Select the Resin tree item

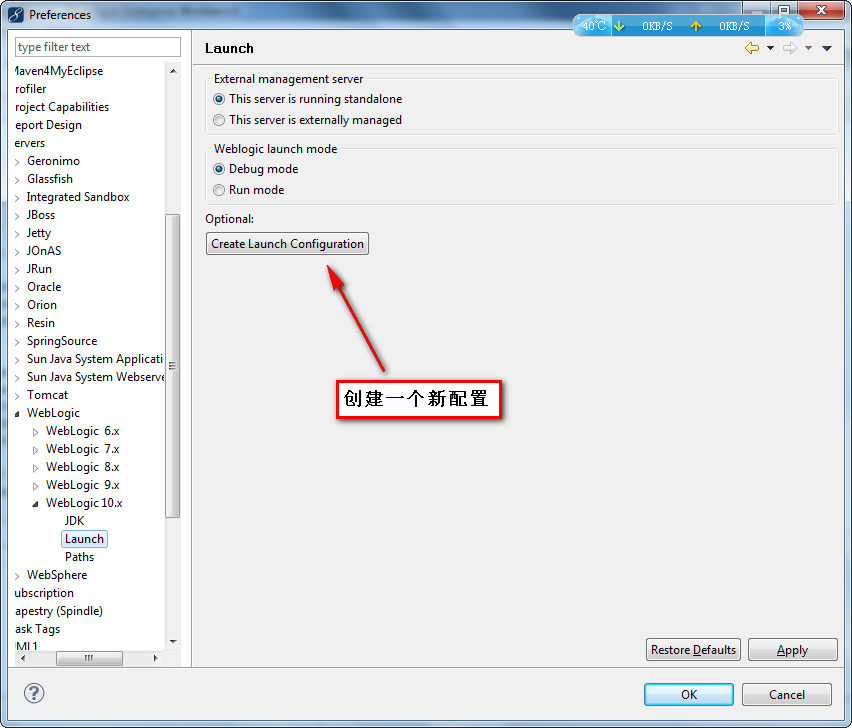41,323
